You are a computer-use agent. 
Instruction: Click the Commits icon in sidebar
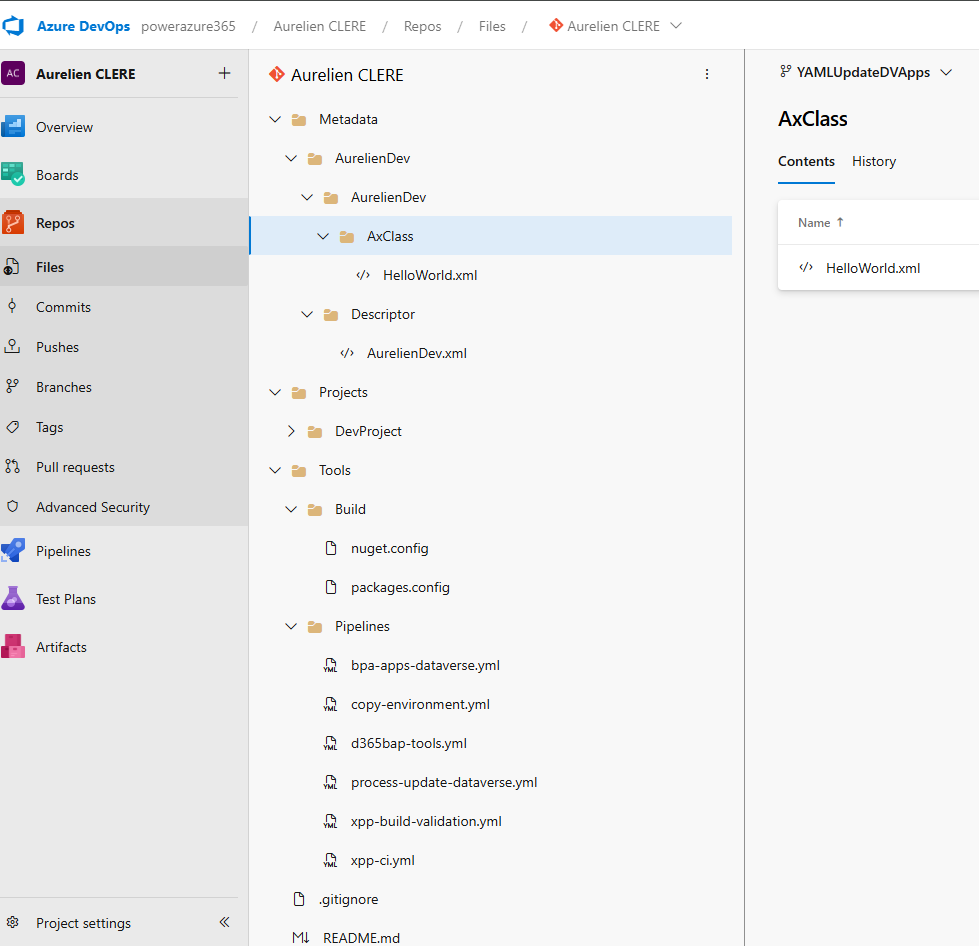pyautogui.click(x=12, y=307)
